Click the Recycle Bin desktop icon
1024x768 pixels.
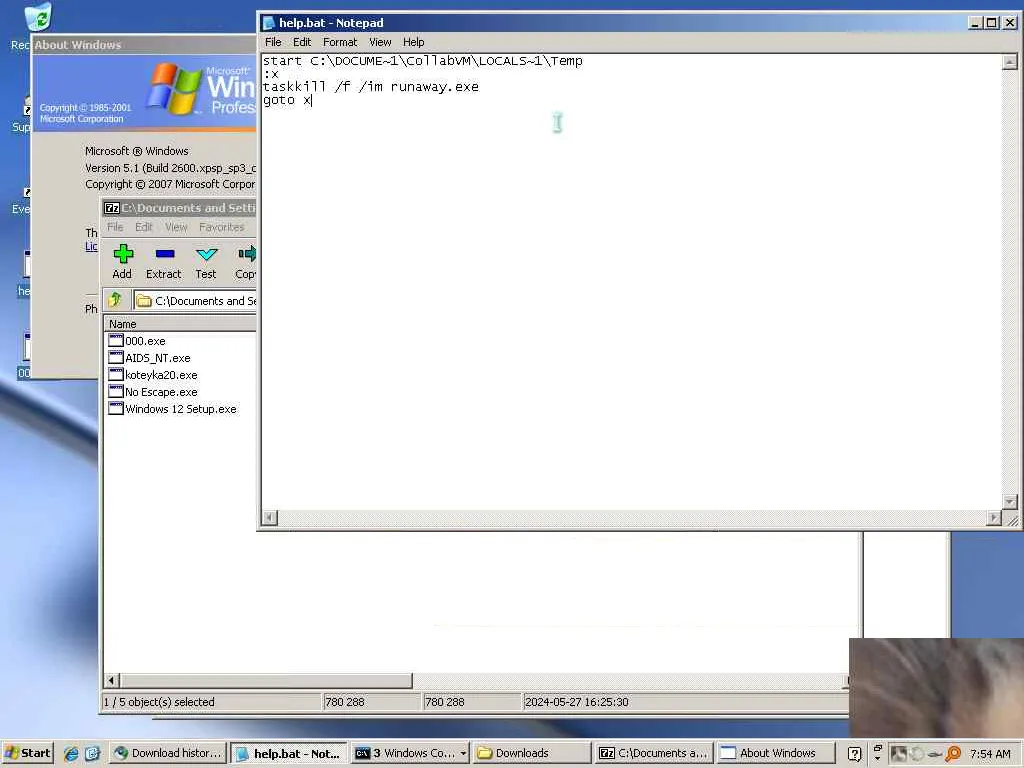point(38,17)
